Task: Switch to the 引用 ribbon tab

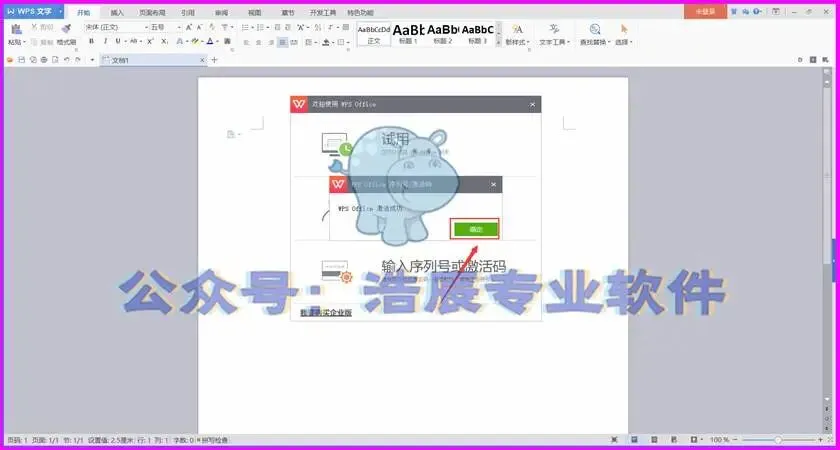Action: pos(188,12)
